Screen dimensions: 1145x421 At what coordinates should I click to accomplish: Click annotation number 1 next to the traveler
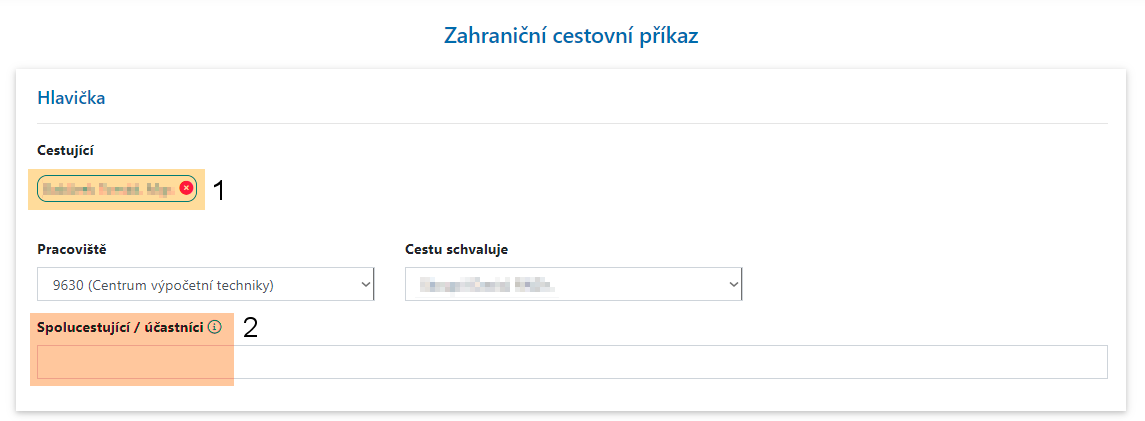[x=219, y=190]
